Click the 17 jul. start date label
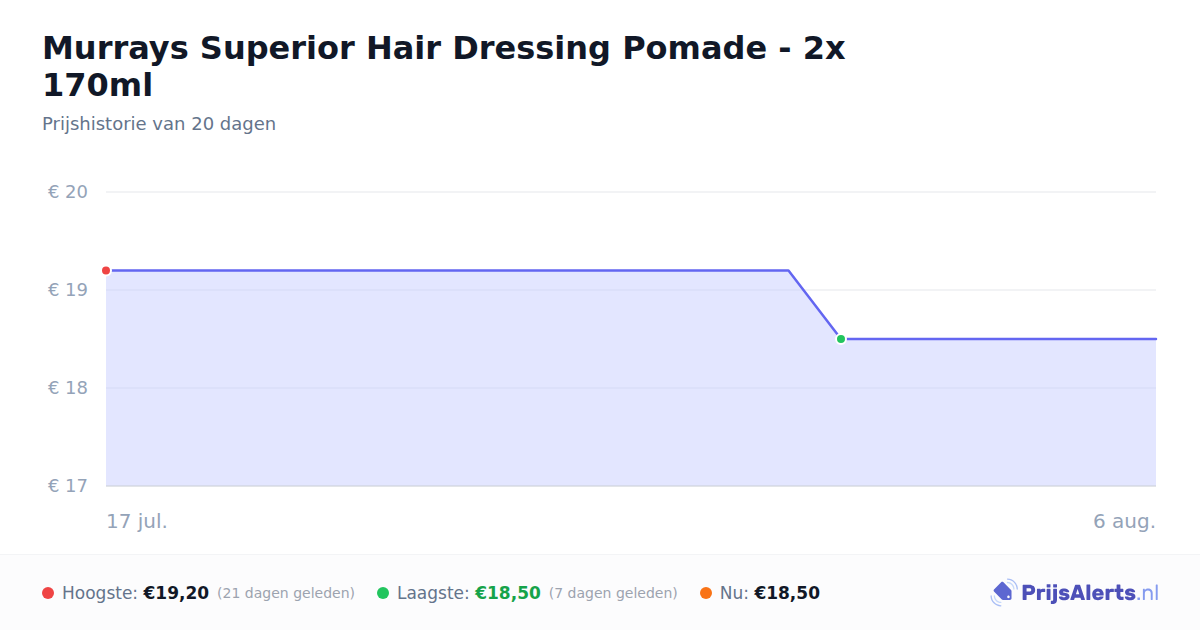 point(137,522)
